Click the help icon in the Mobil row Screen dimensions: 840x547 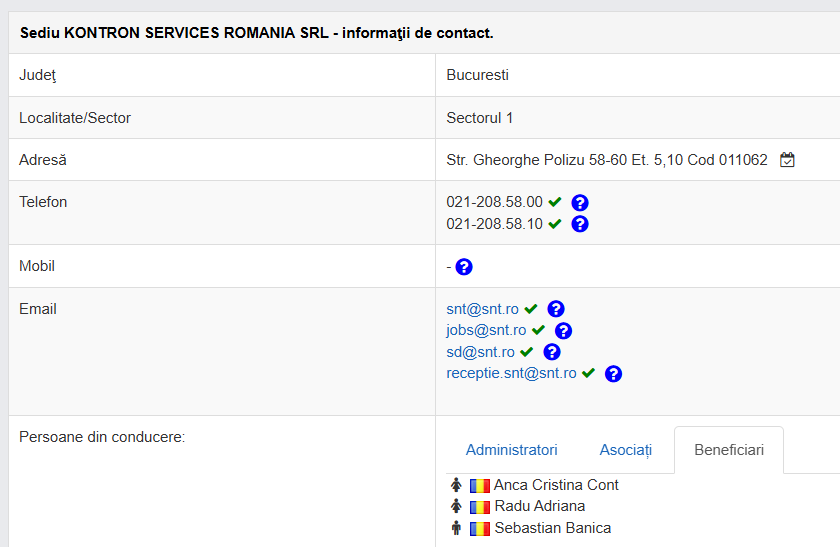[x=464, y=267]
